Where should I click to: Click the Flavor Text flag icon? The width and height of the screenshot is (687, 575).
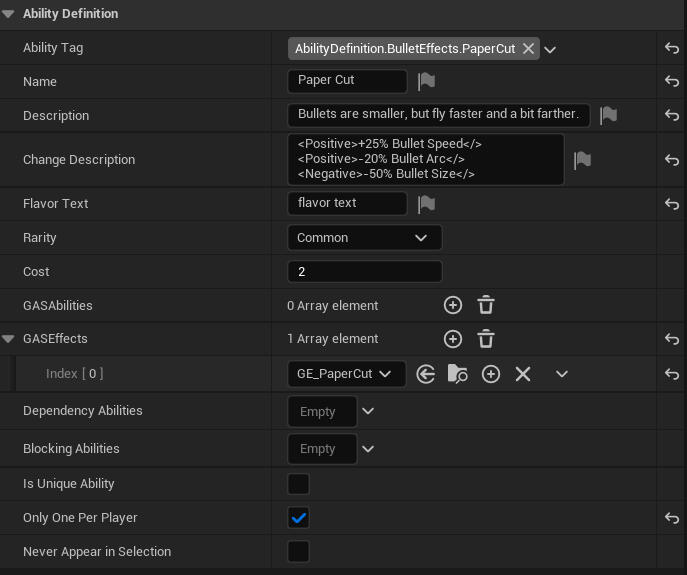[426, 204]
